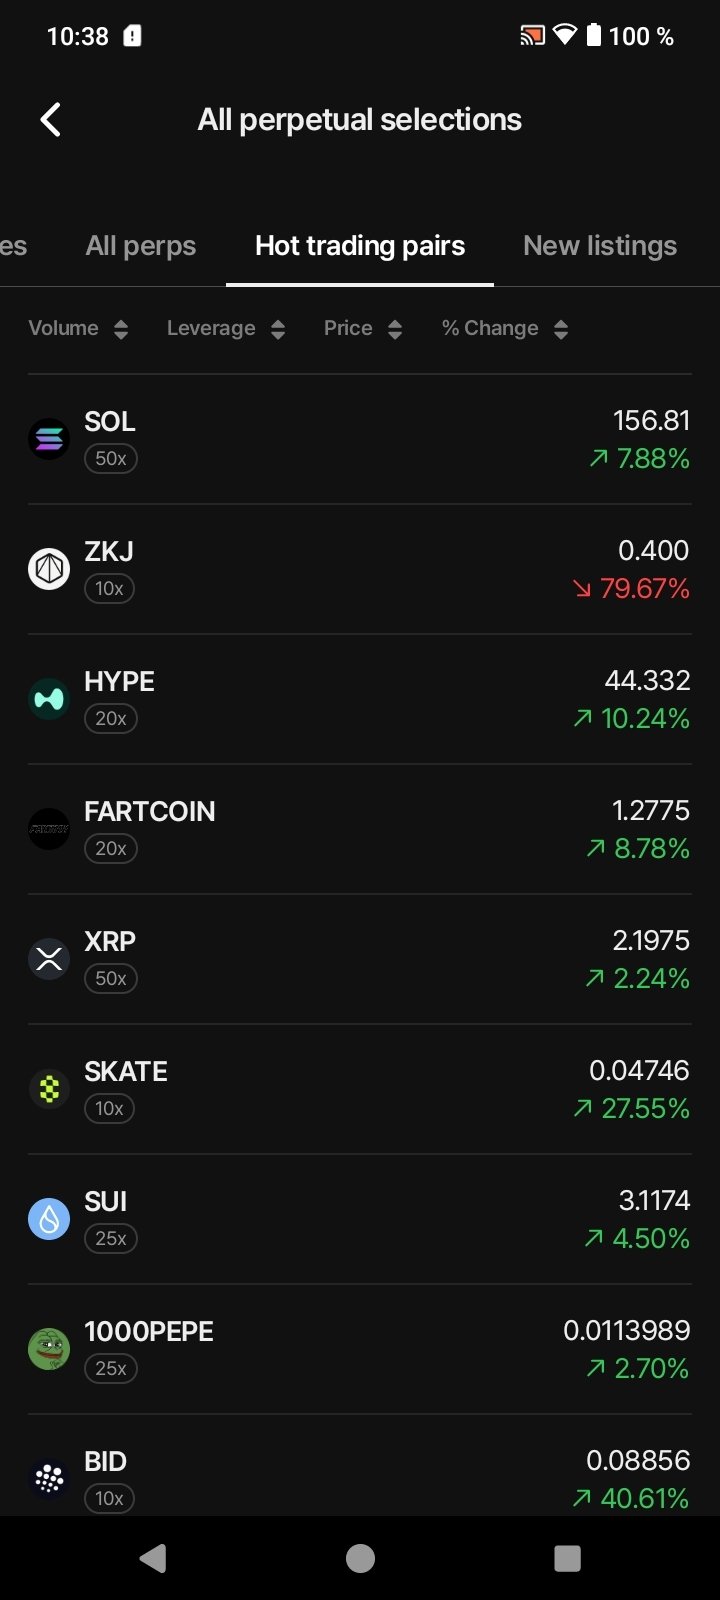This screenshot has height=1600, width=720.
Task: Tap the BID token logo
Action: click(x=49, y=1478)
